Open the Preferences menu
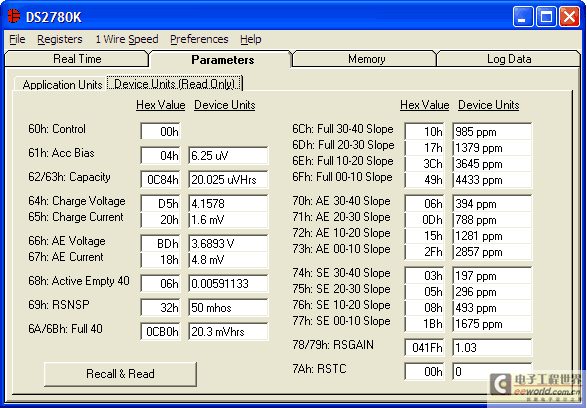The height and width of the screenshot is (408, 587). click(199, 39)
